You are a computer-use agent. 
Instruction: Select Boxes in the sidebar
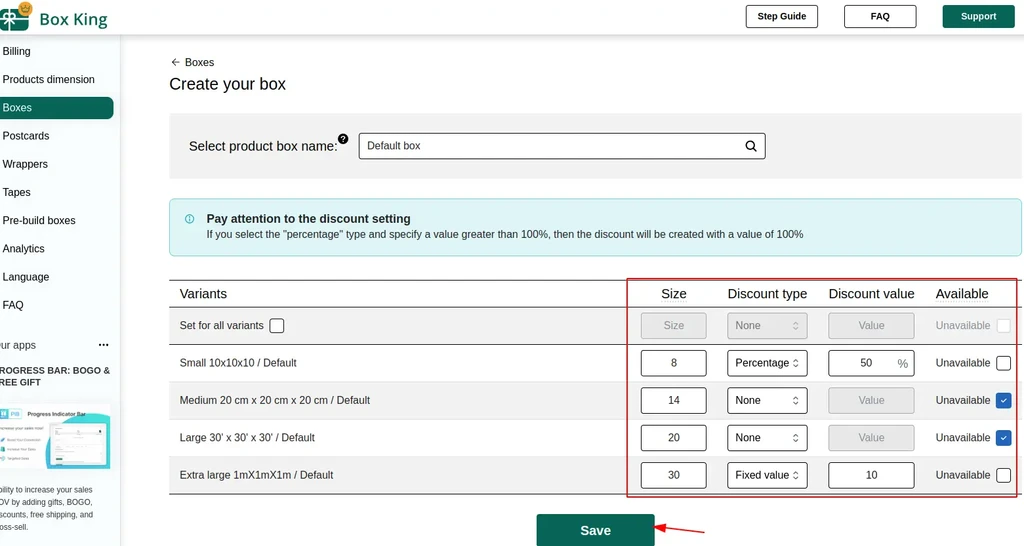[56, 108]
